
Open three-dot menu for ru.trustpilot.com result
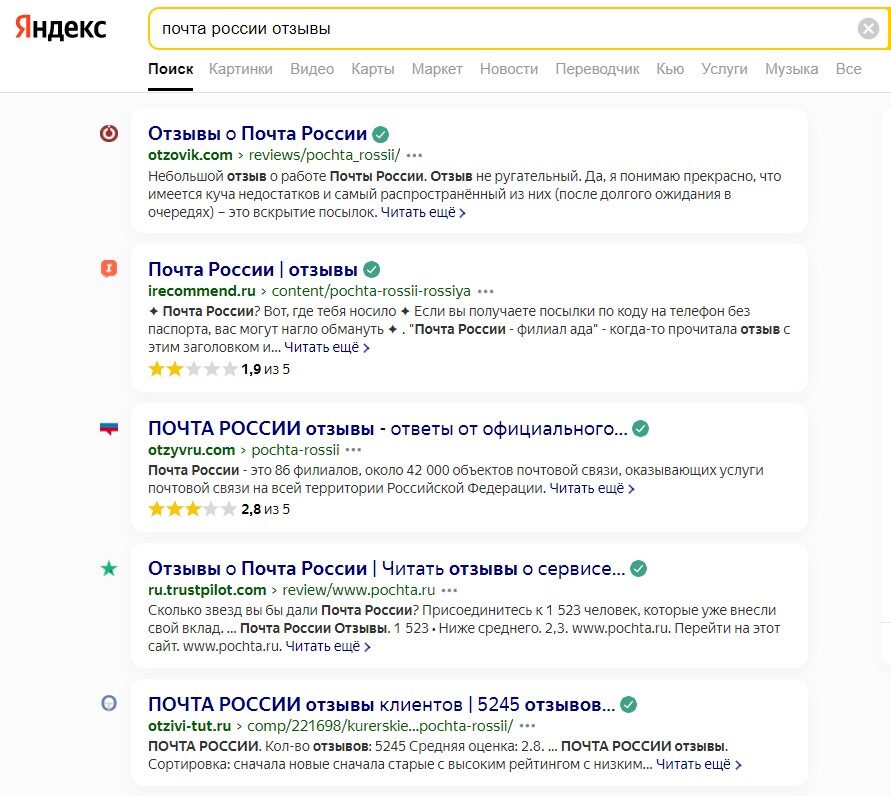click(450, 590)
